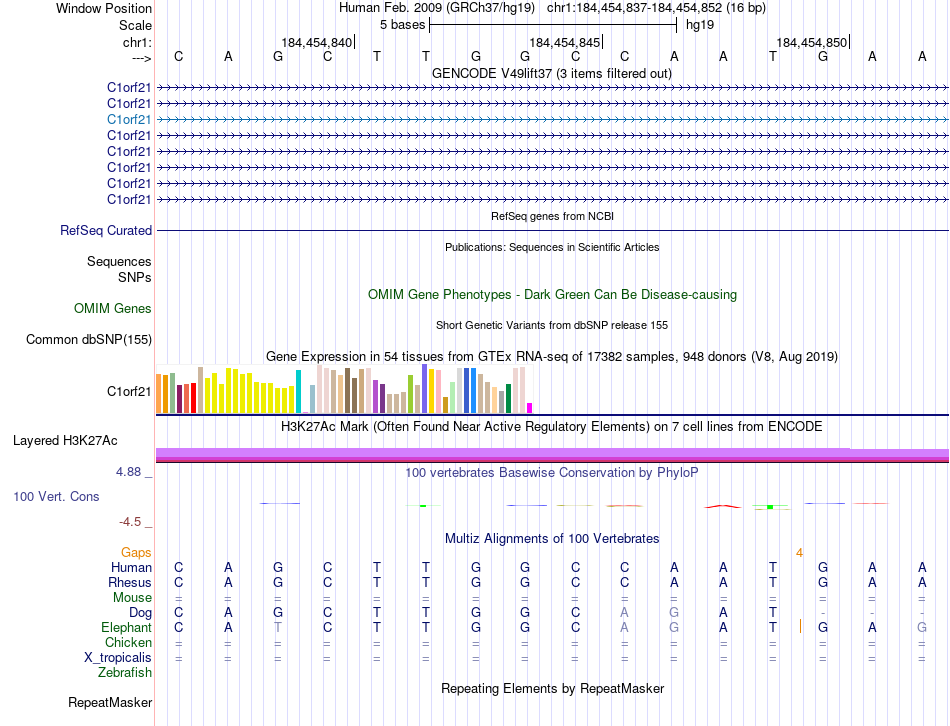Click the purple H3K27Ac signal band

(x=552, y=453)
